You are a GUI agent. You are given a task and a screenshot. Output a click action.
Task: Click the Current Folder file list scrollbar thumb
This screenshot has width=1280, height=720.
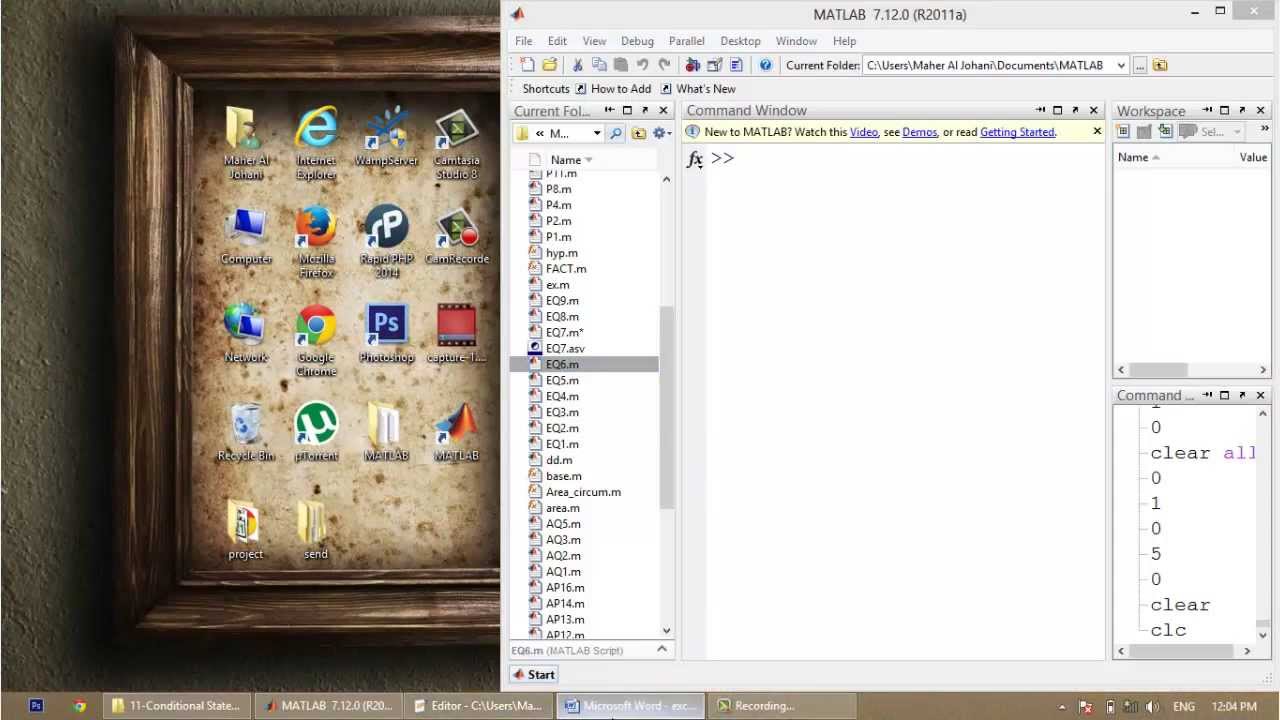tap(667, 406)
